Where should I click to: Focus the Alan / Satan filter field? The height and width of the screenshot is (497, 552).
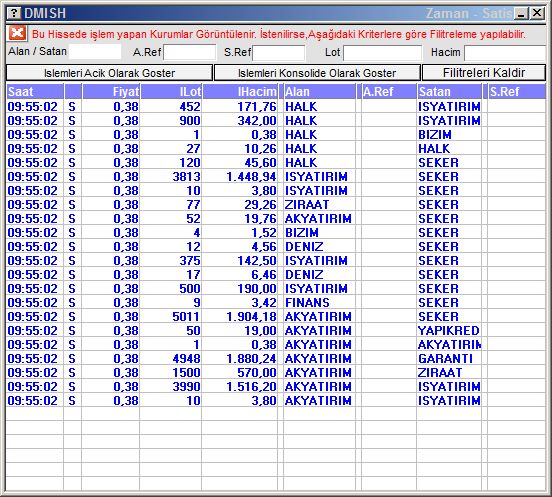point(95,52)
